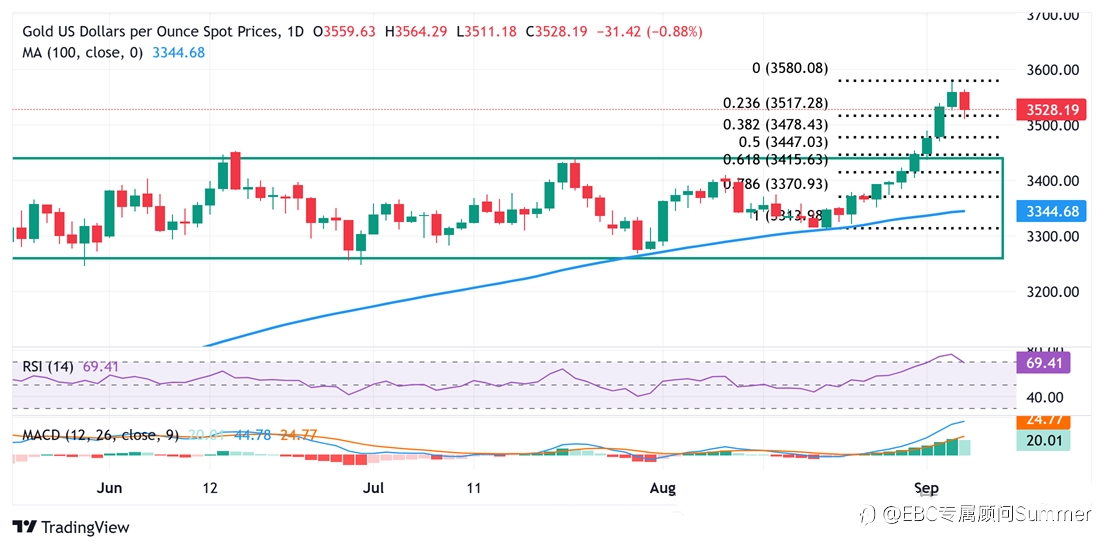Click the Sep label on the time axis
The image size is (1104, 549).
click(927, 487)
